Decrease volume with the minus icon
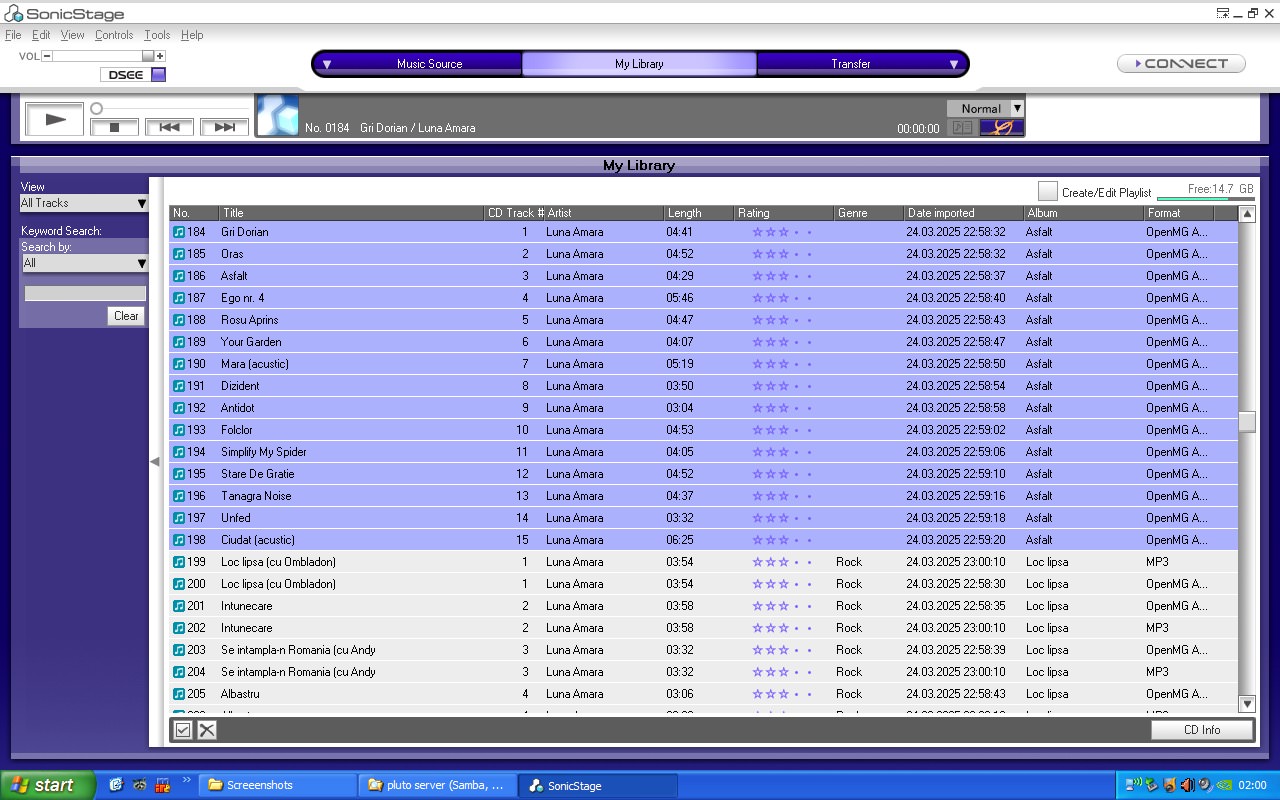Viewport: 1280px width, 800px height. pos(47,56)
